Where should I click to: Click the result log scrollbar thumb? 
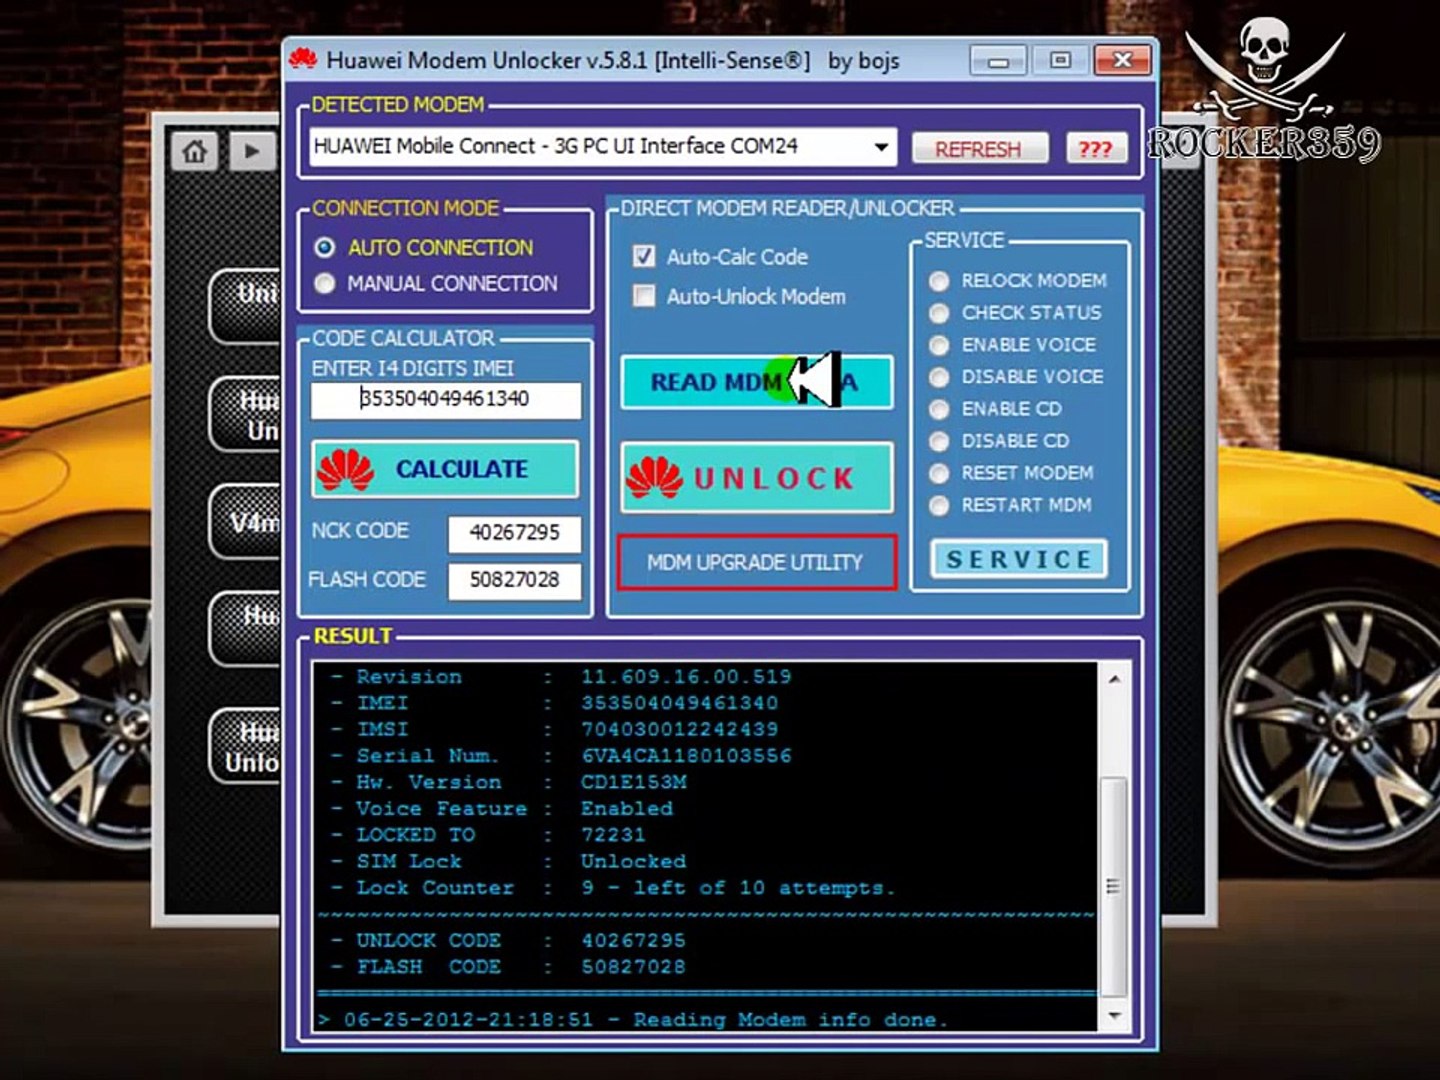pyautogui.click(x=1115, y=886)
